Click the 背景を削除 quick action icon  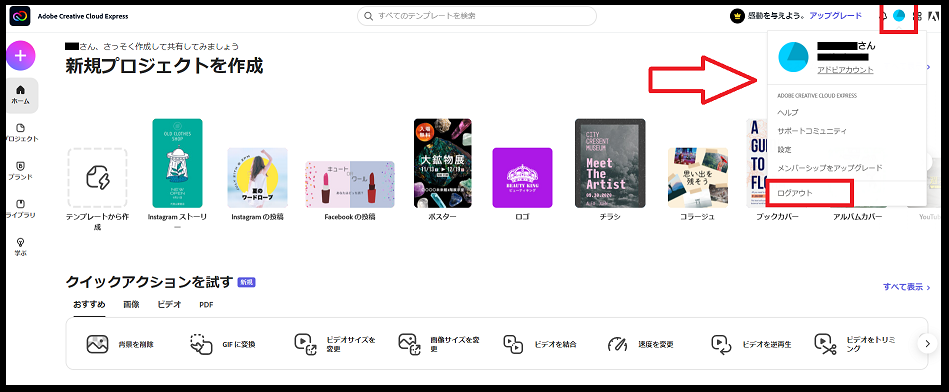point(97,344)
